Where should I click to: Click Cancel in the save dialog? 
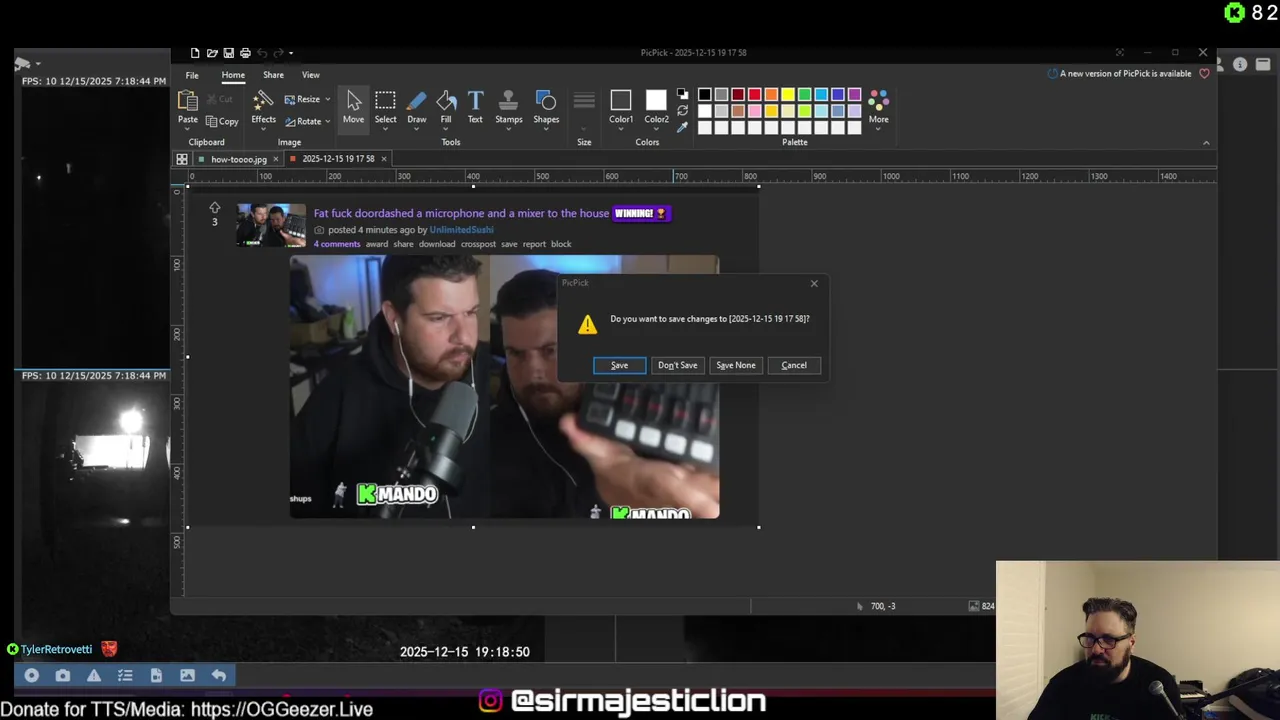794,365
